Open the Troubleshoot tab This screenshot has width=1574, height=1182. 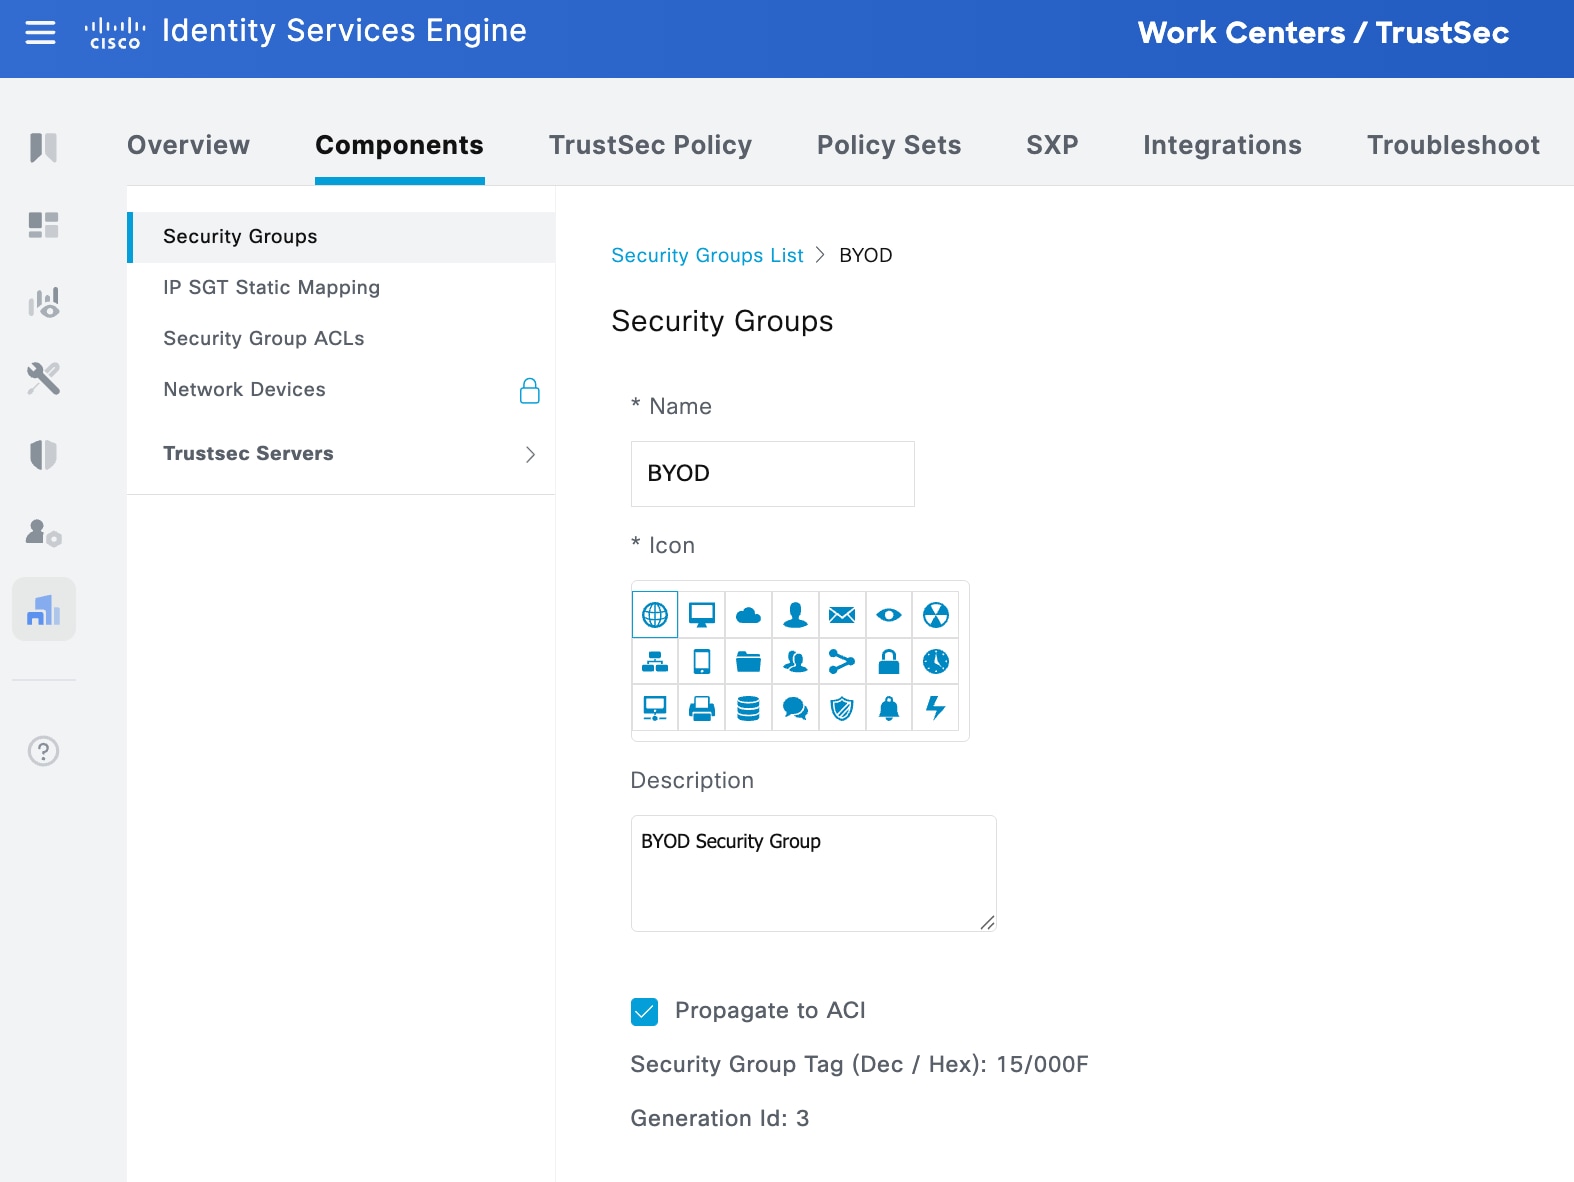pos(1453,145)
